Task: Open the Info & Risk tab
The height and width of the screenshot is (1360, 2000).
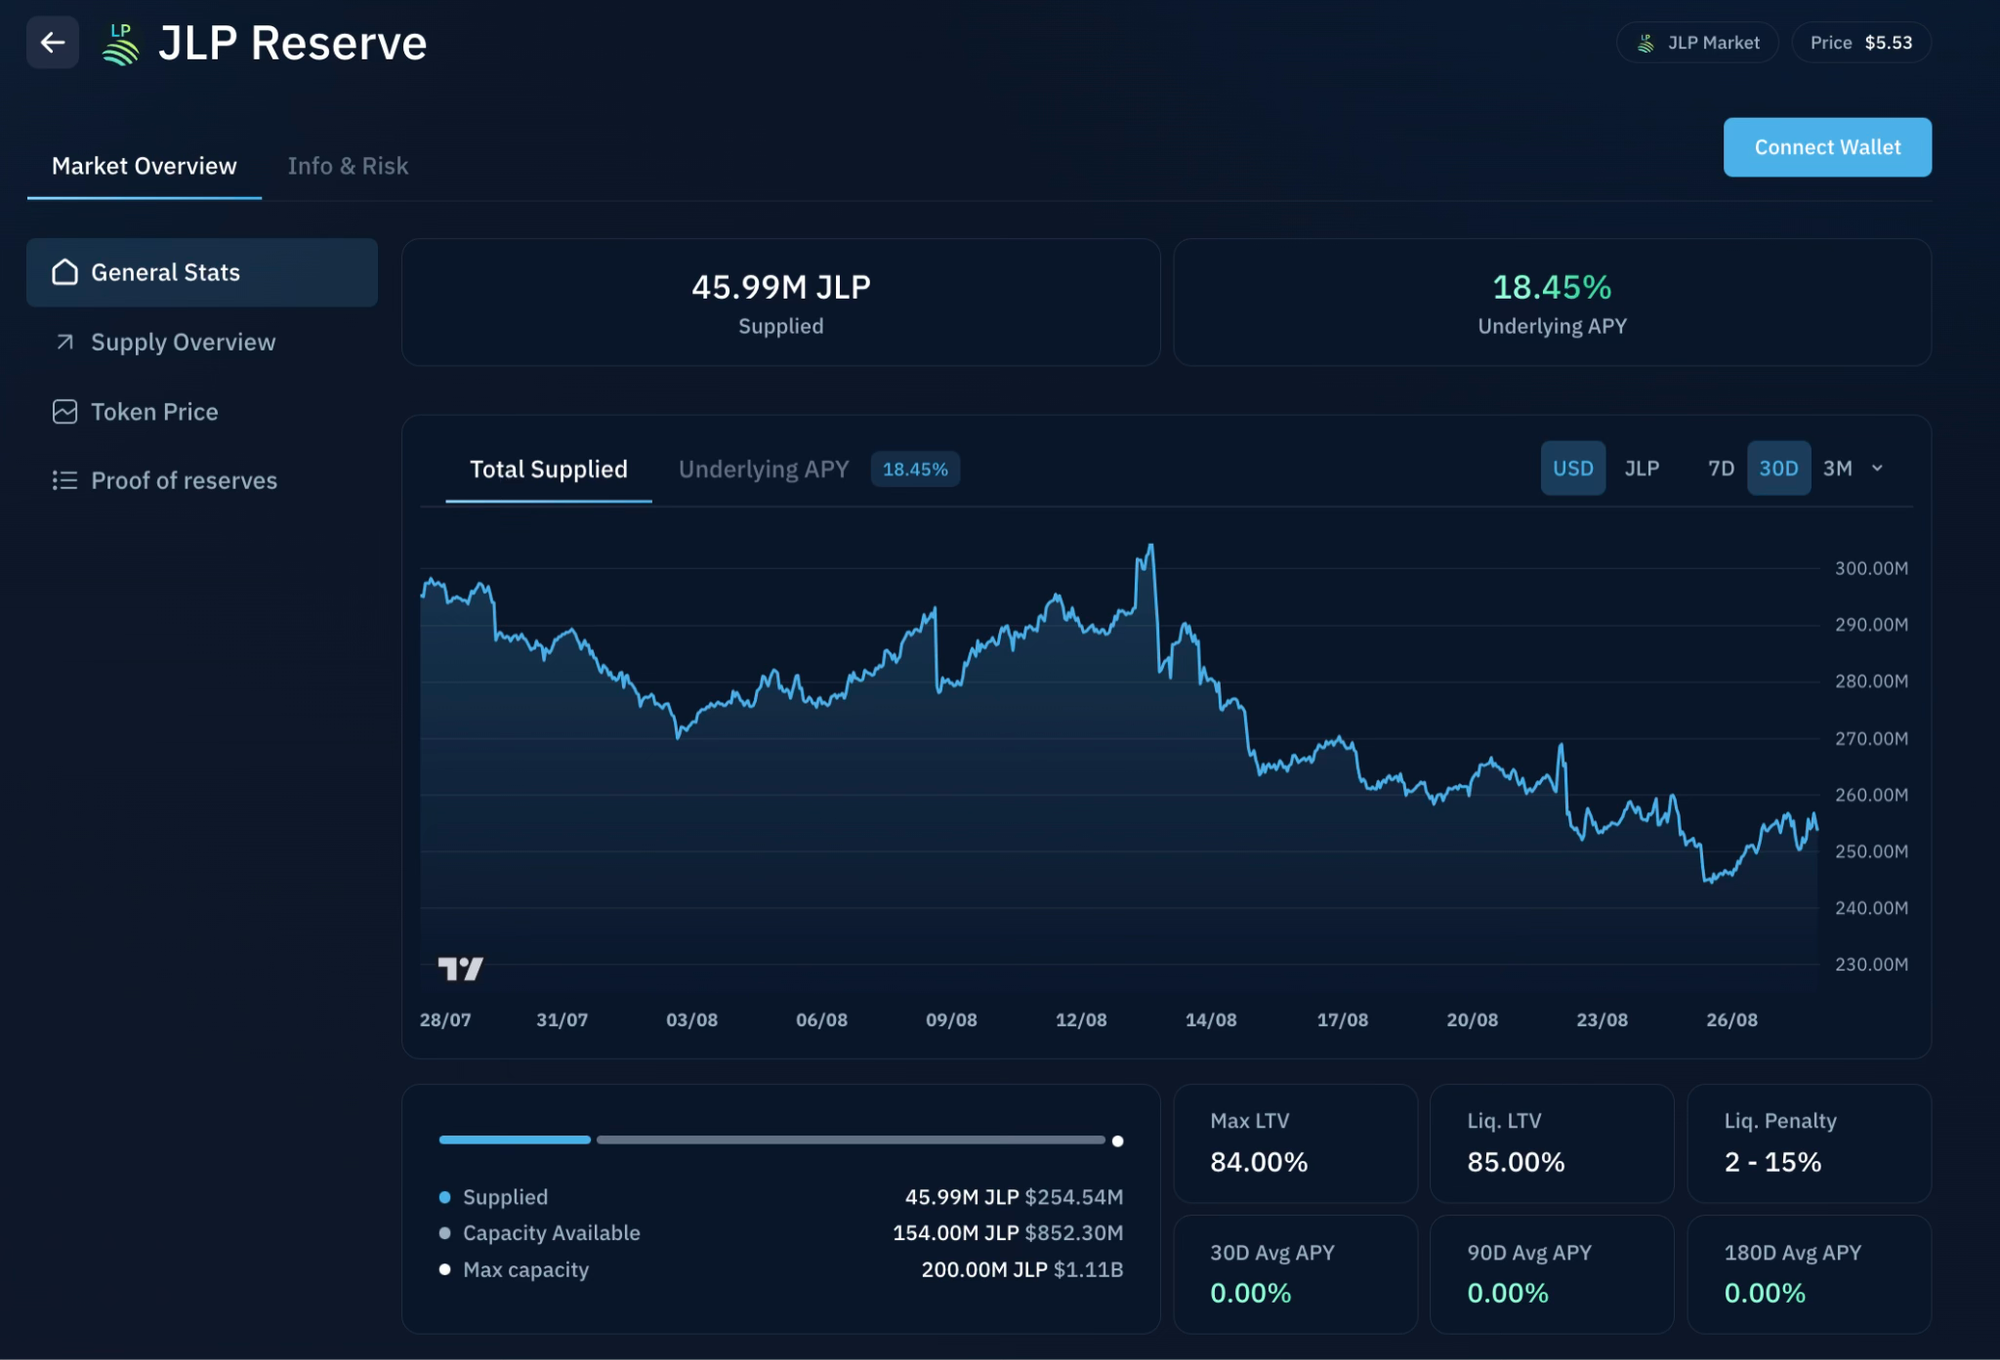Action: [348, 166]
